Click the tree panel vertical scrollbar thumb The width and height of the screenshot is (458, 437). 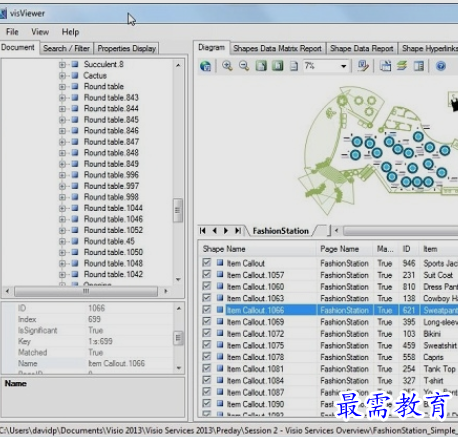(x=178, y=210)
